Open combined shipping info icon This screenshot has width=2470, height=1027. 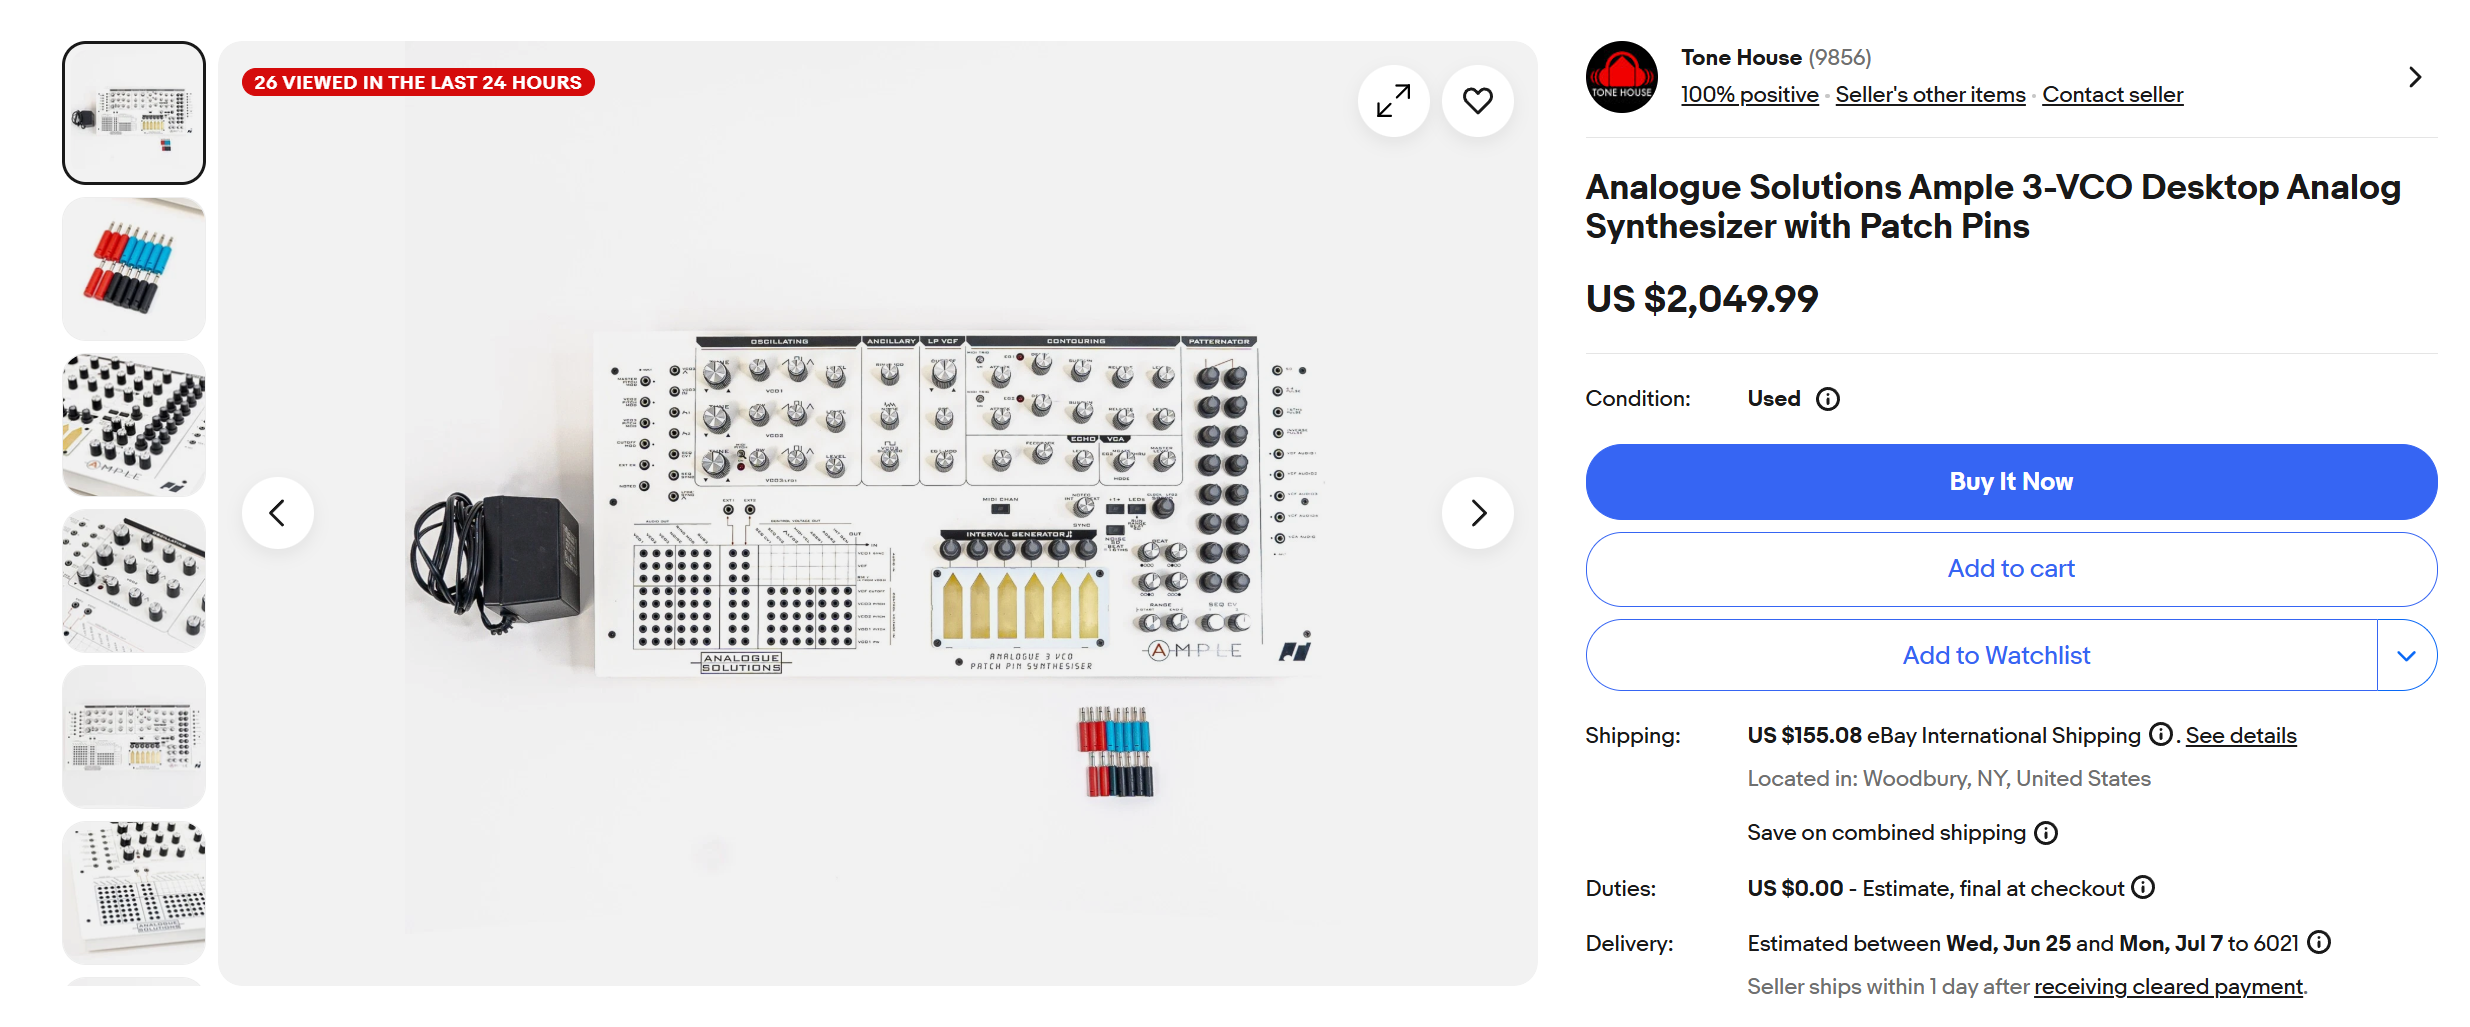coord(2046,833)
